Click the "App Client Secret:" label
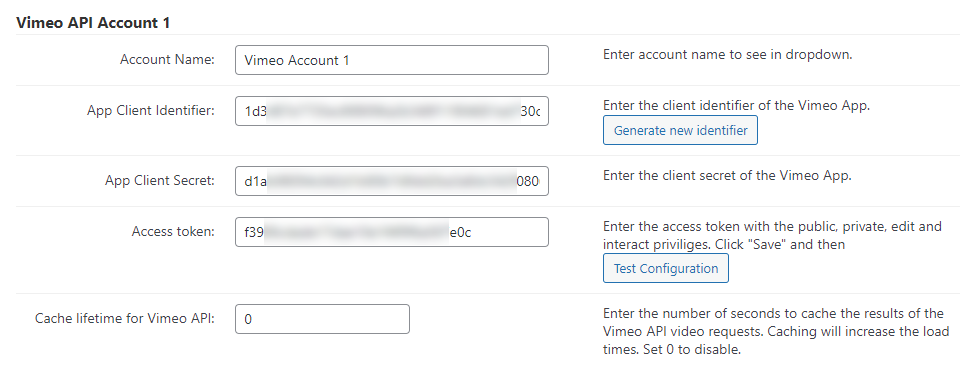The image size is (960, 370). click(160, 181)
